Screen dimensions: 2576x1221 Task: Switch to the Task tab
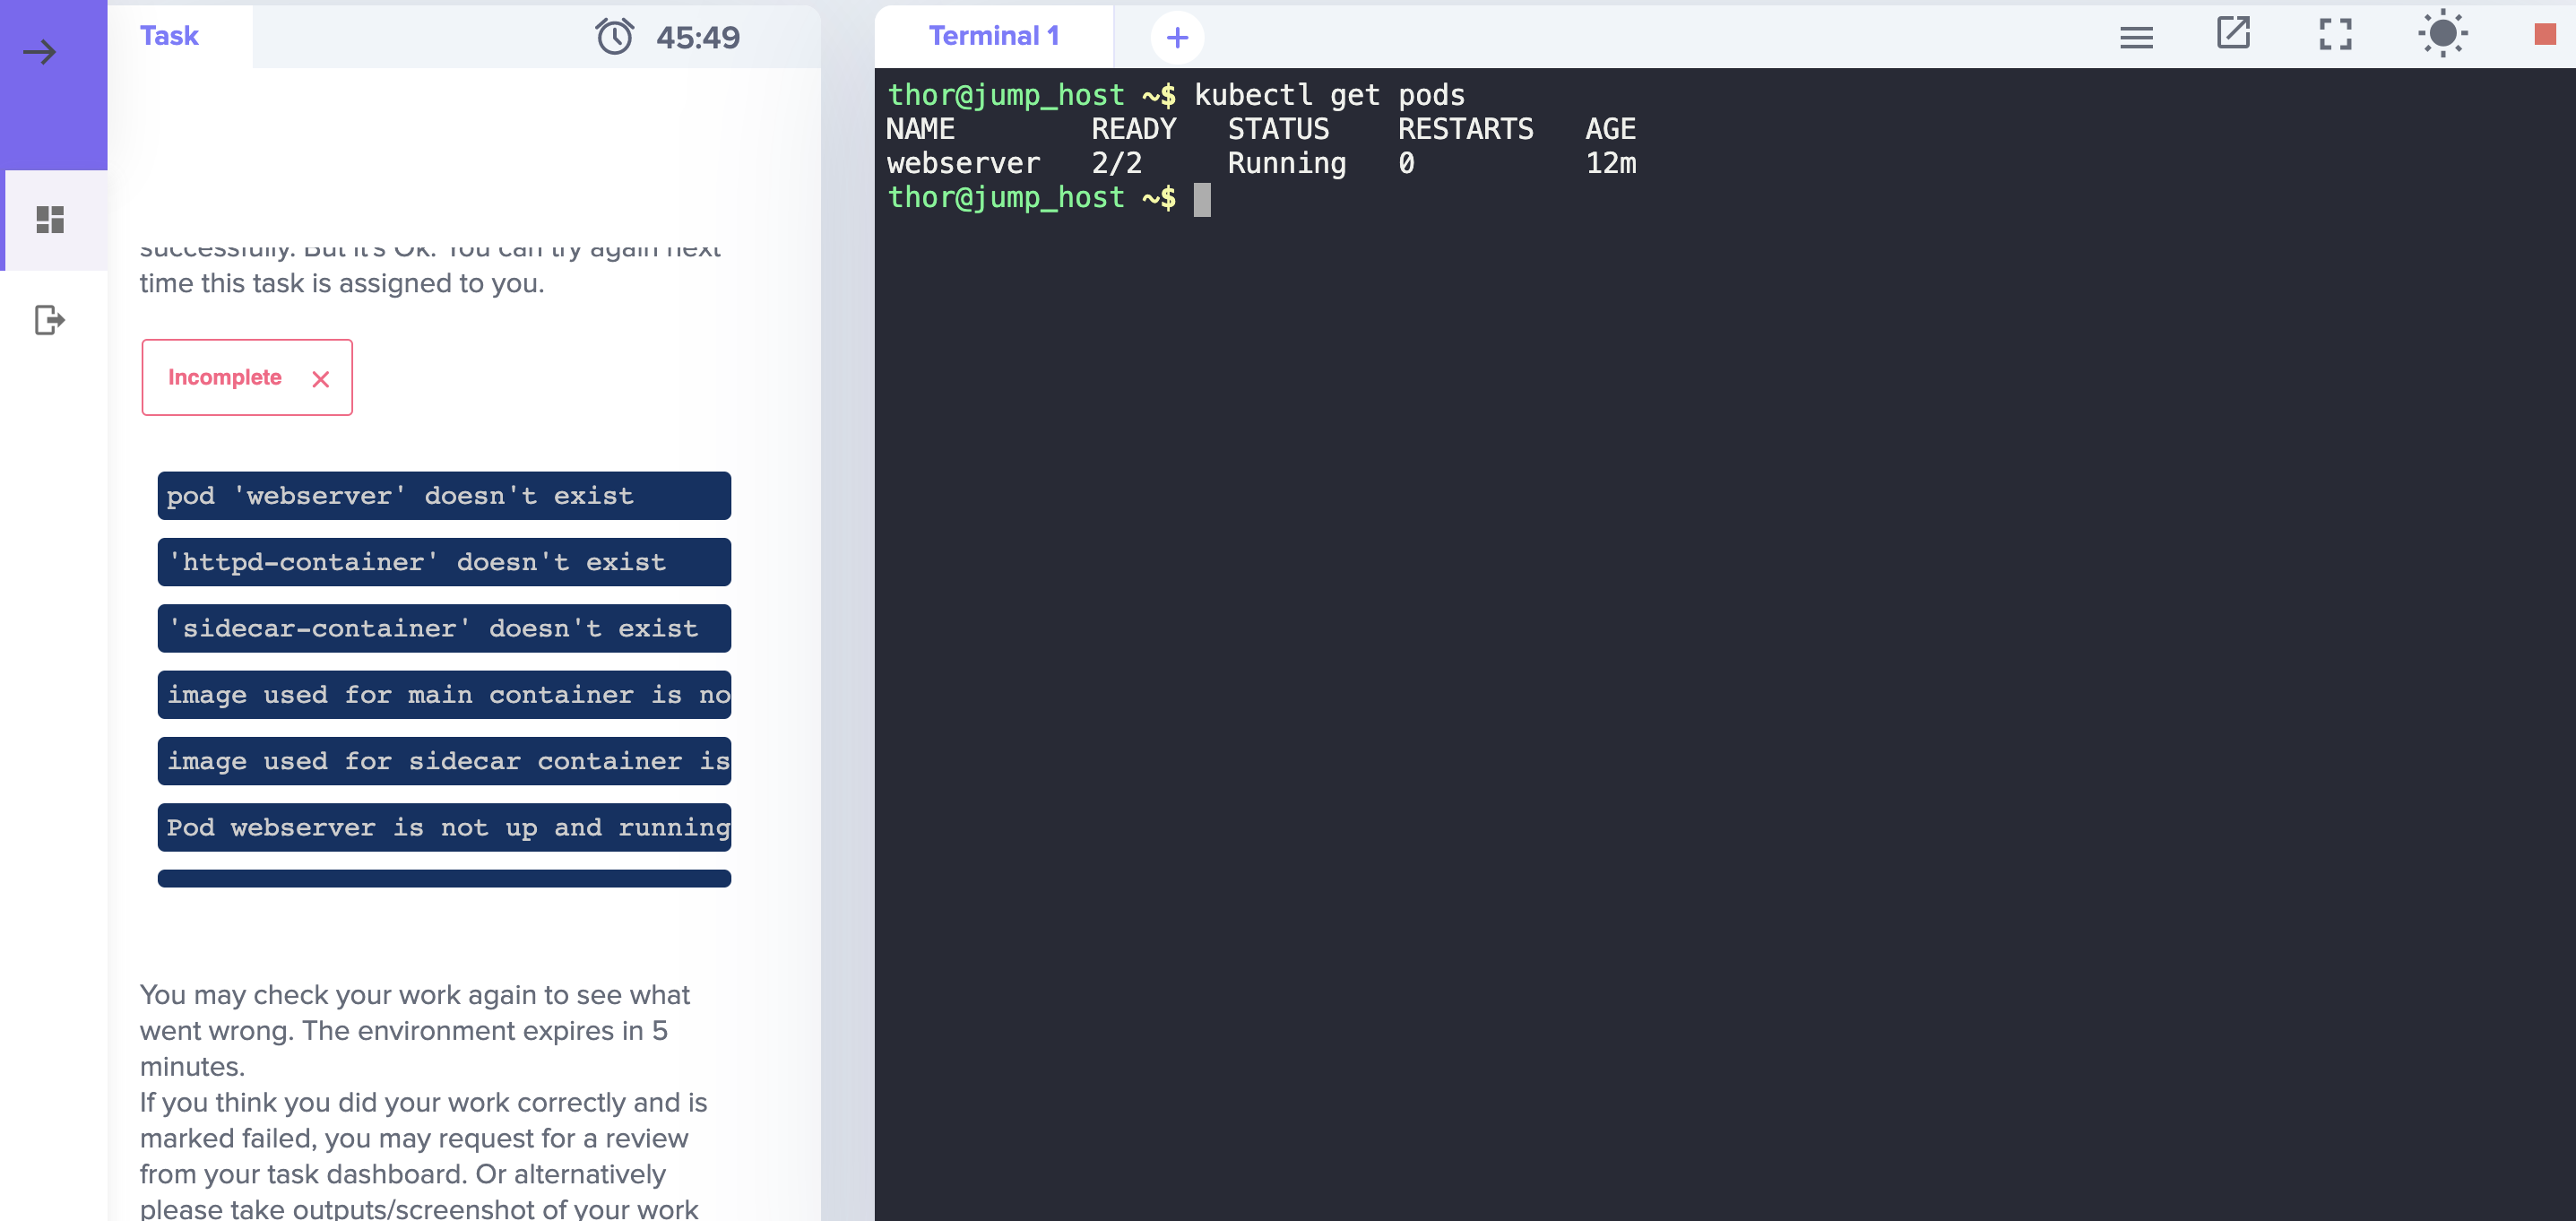pyautogui.click(x=169, y=36)
